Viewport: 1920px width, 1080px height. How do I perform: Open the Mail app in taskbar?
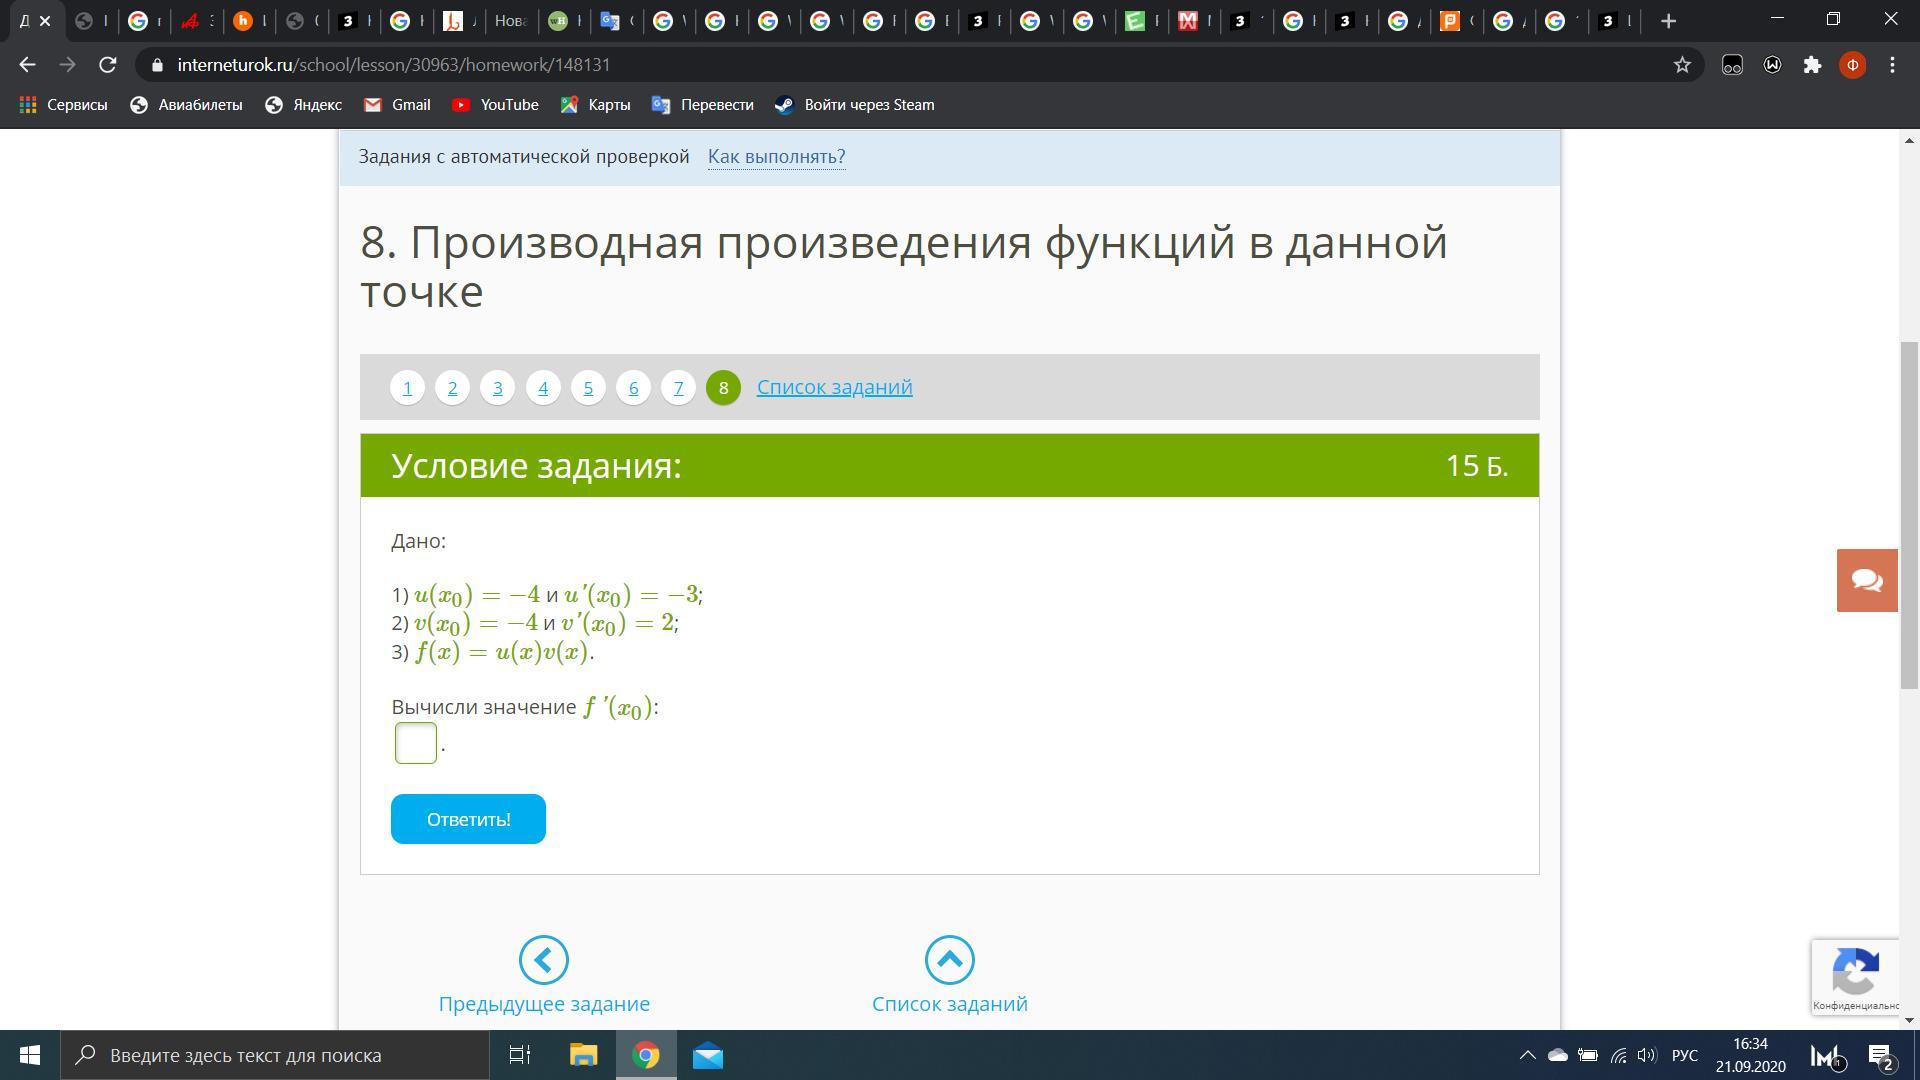707,1055
